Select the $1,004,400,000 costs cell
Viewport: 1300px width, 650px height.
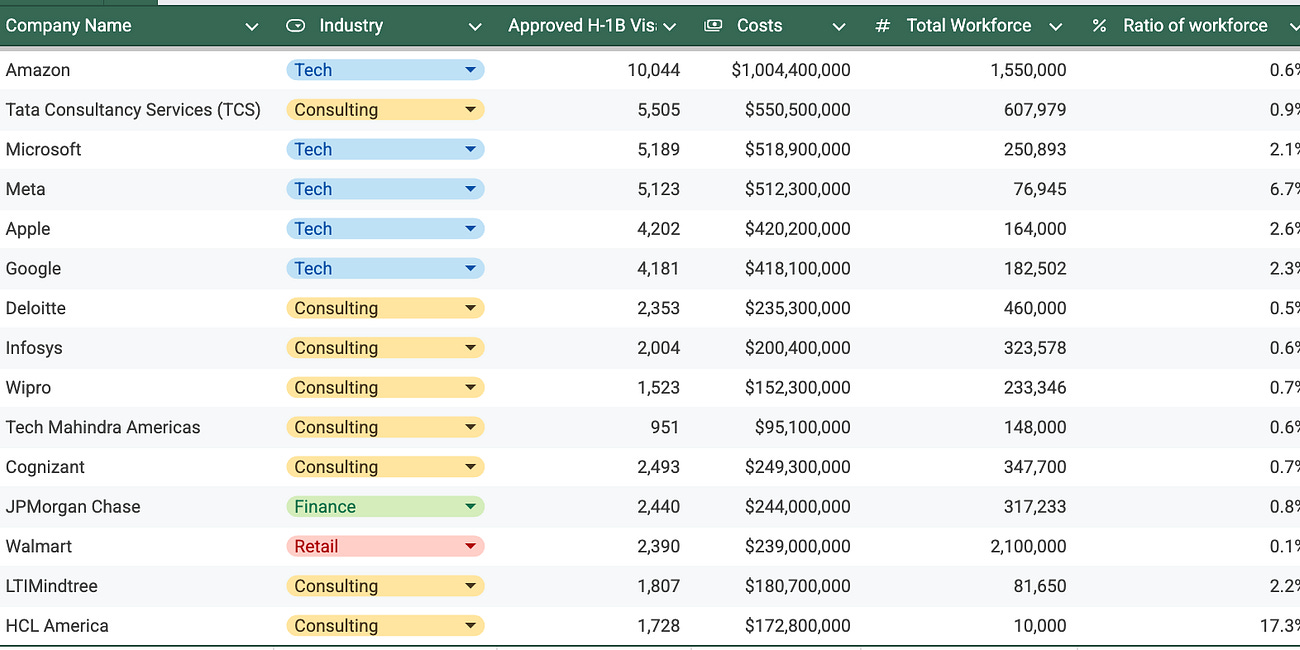776,70
